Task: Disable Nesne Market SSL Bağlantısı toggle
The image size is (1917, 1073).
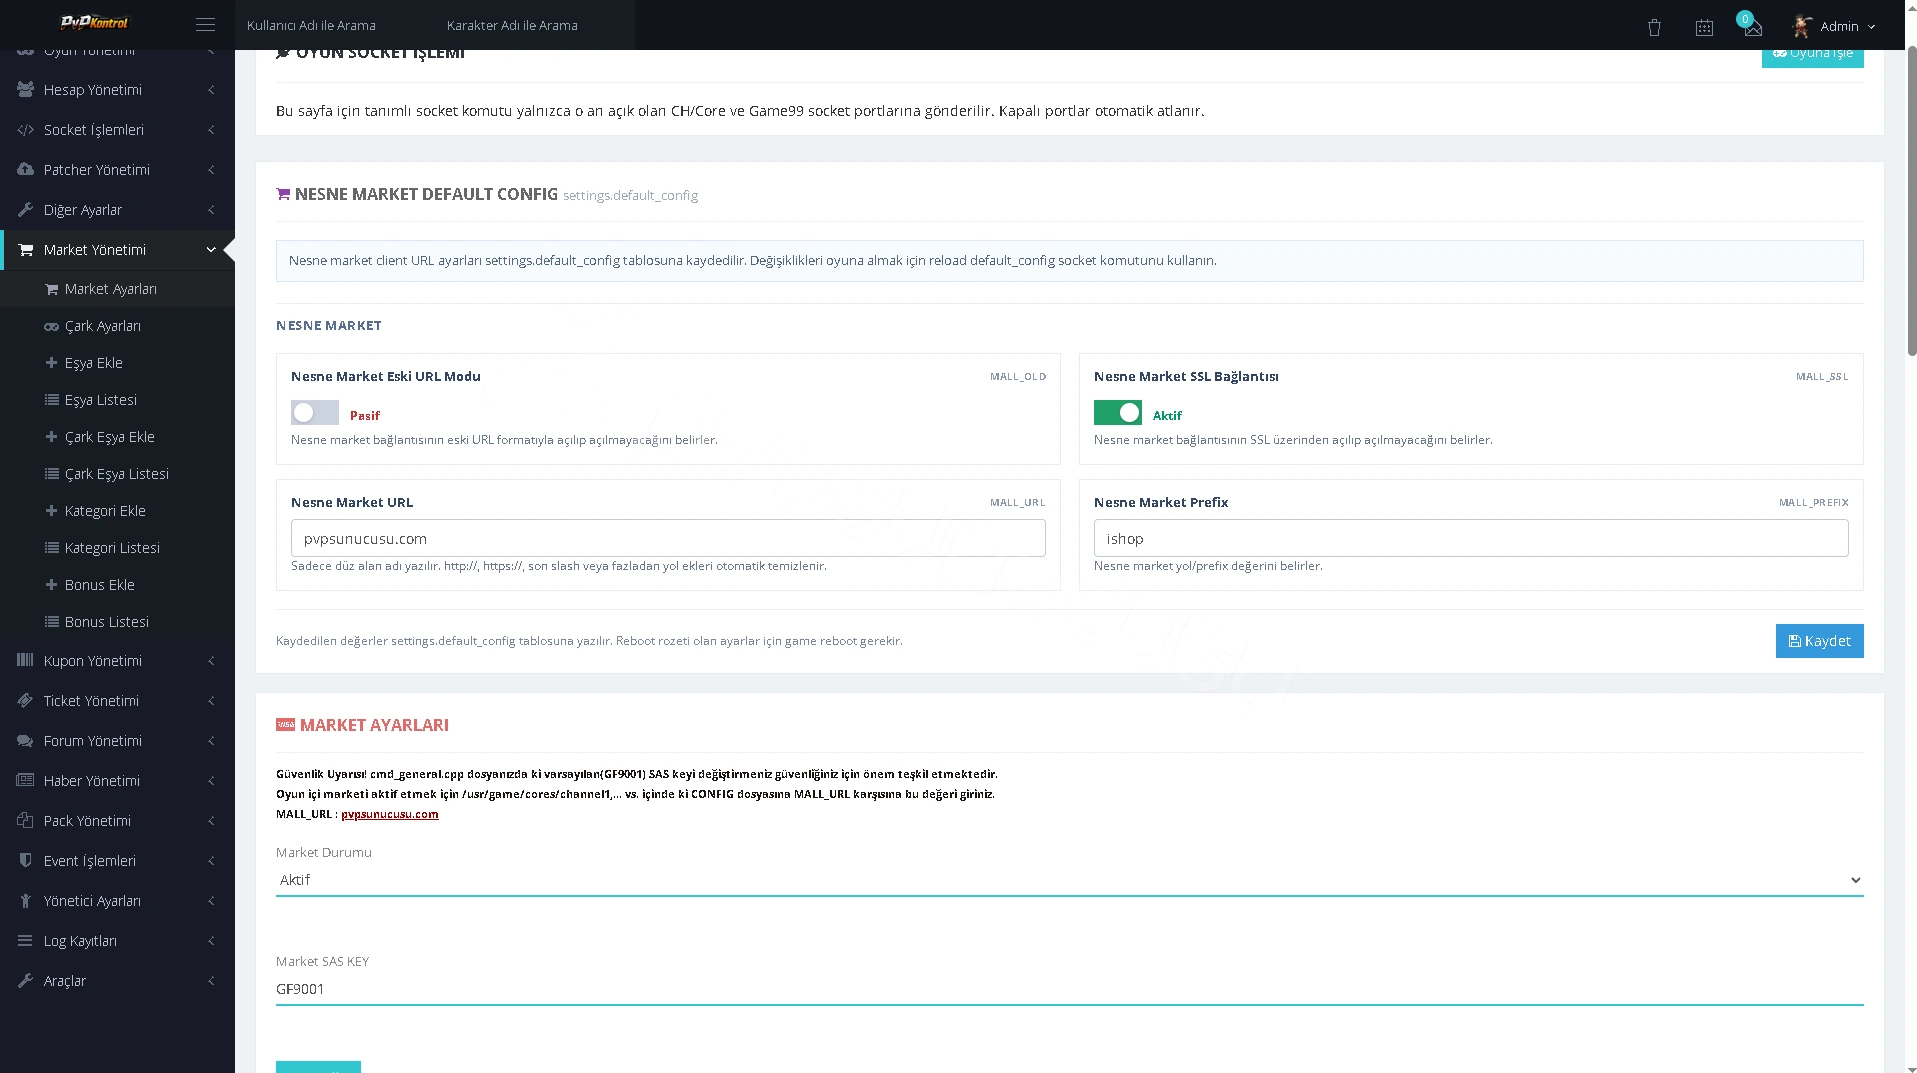Action: (x=1118, y=413)
